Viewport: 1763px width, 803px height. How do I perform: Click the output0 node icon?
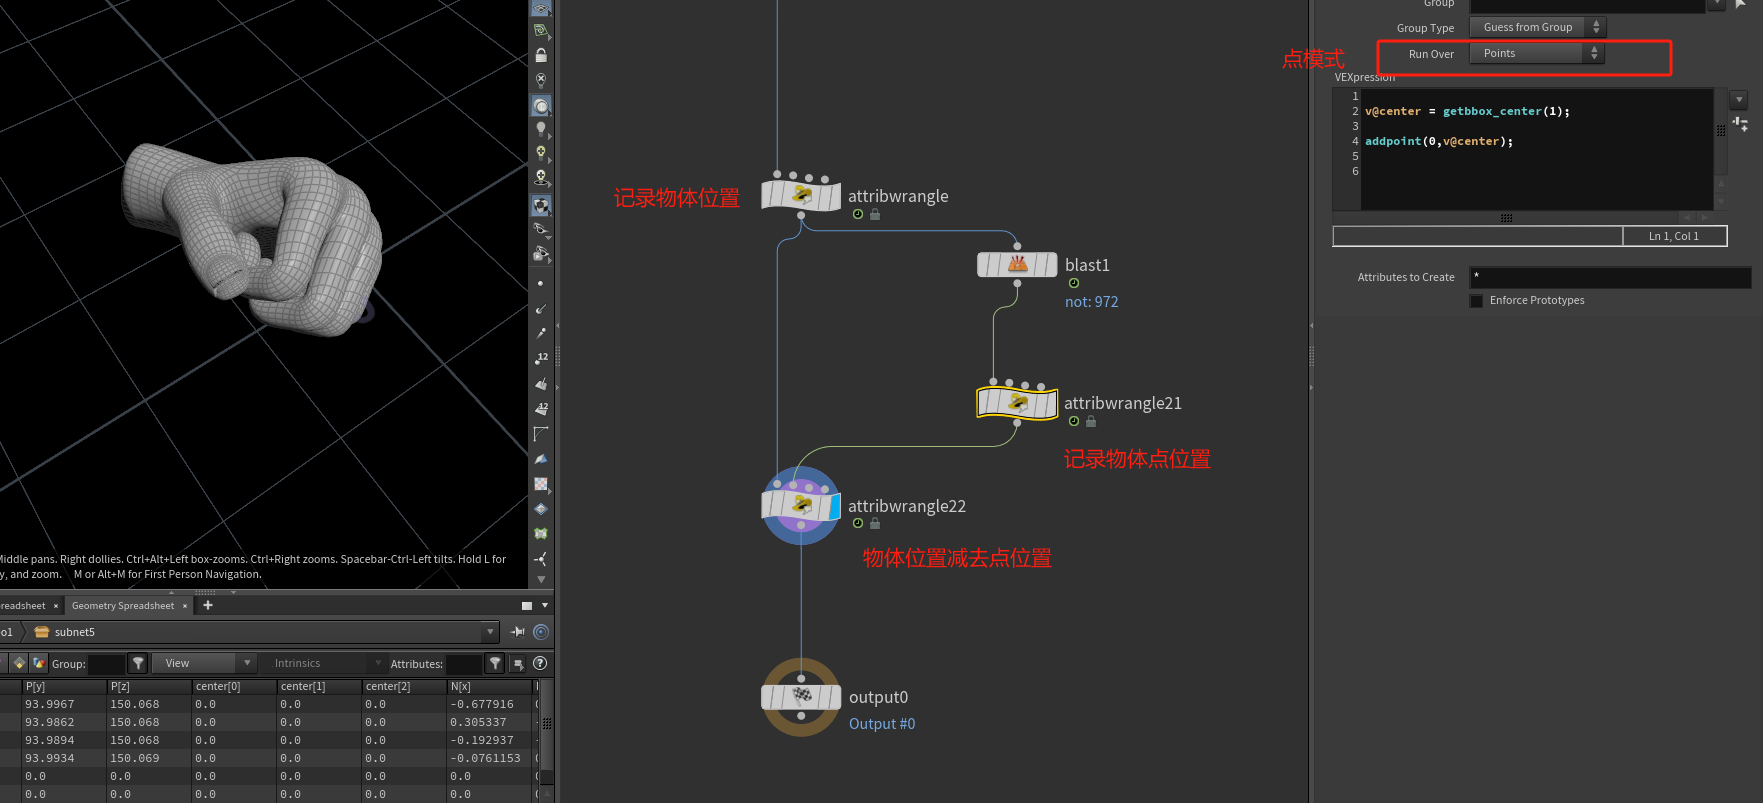pyautogui.click(x=801, y=696)
